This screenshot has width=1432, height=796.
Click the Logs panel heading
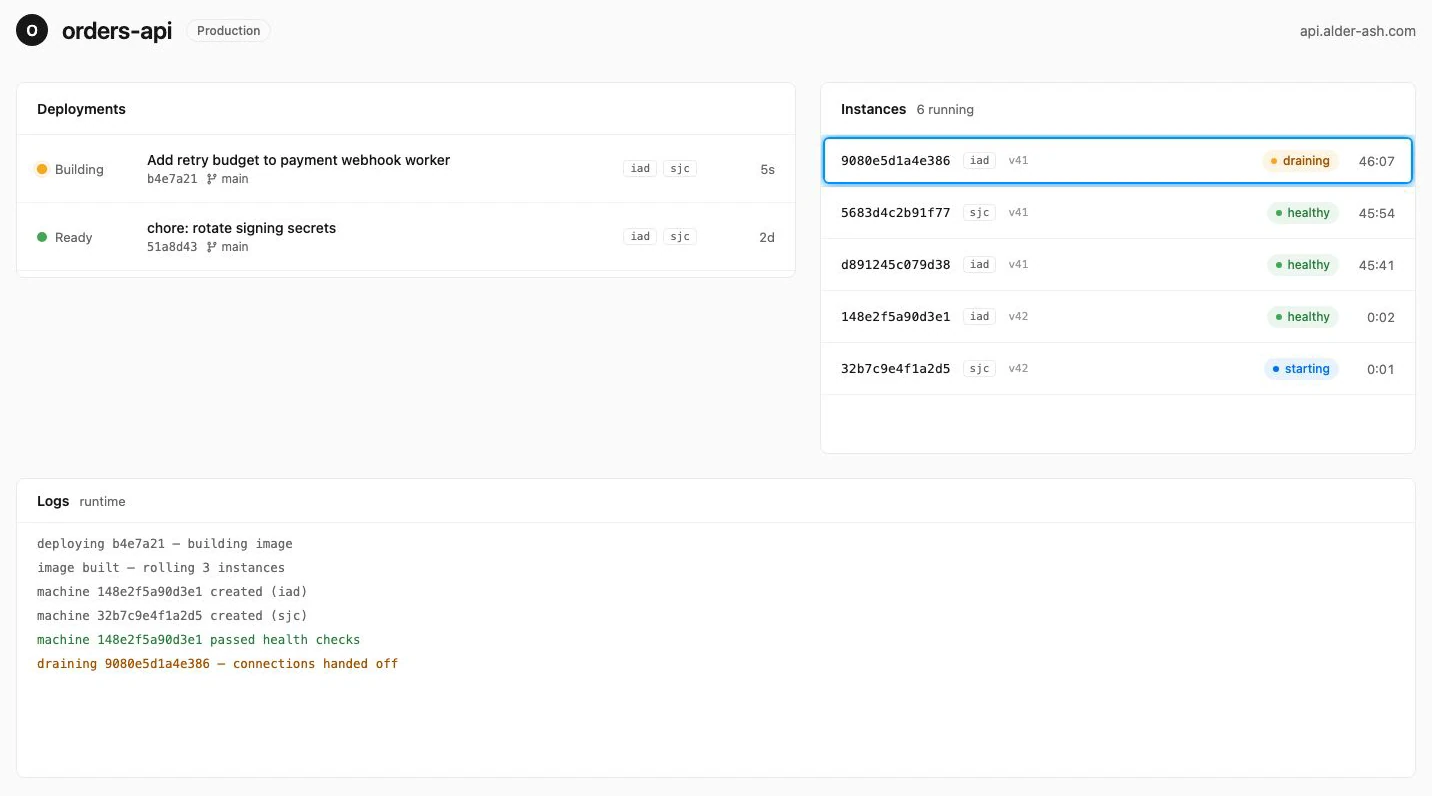click(53, 501)
